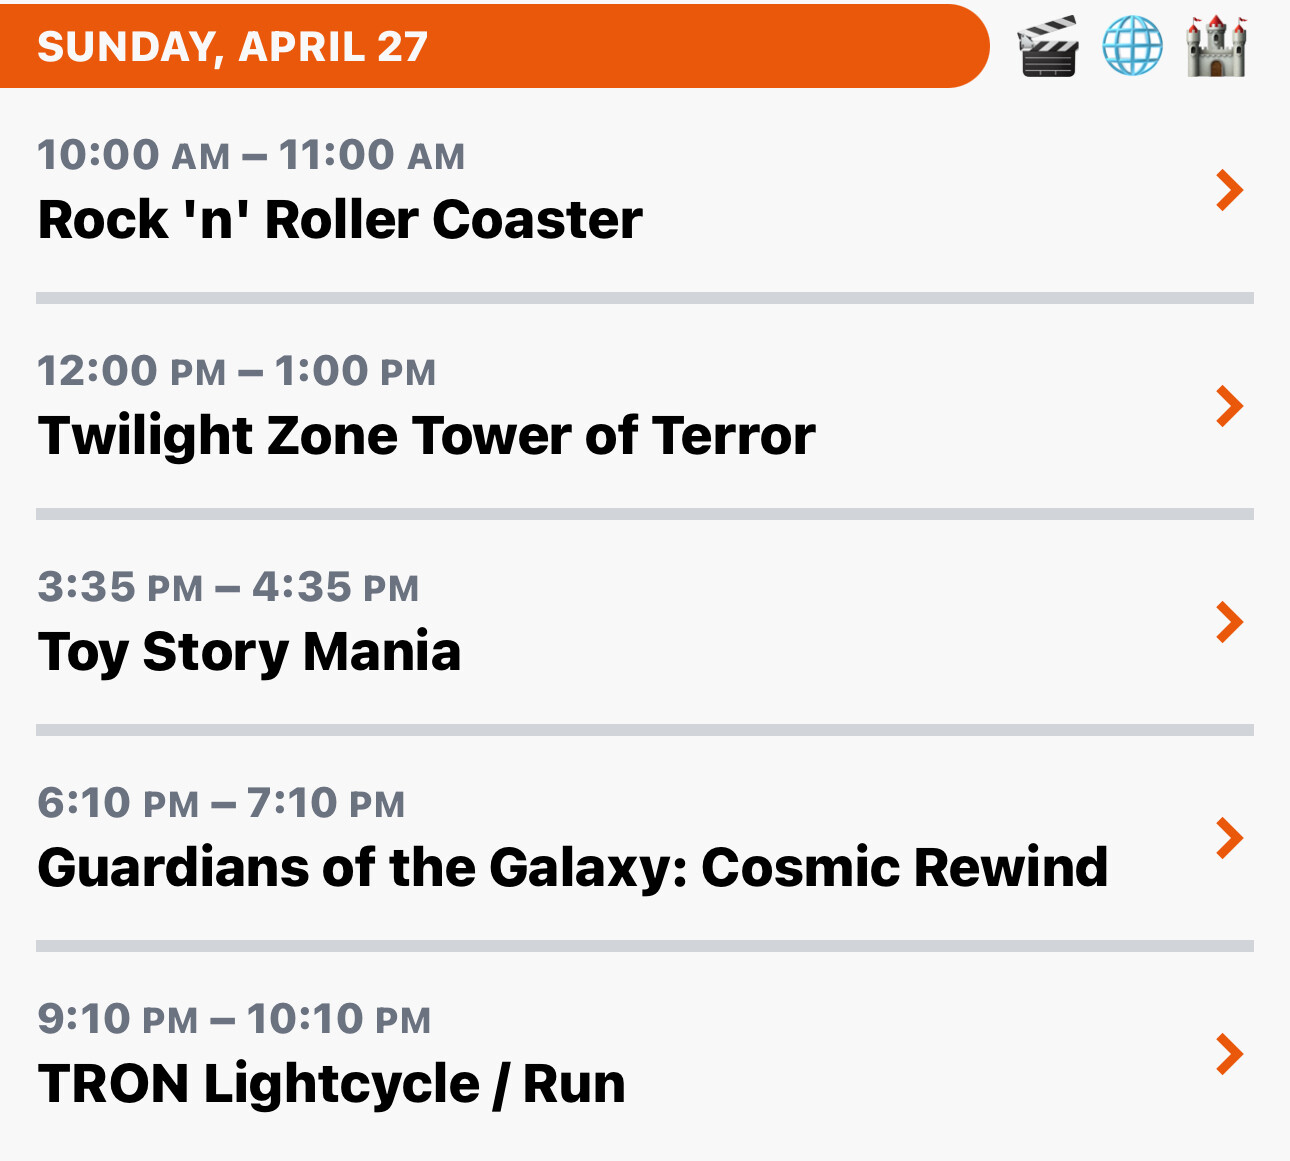Open Cosmic Rewind details chevron
The image size is (1290, 1161).
(x=1230, y=838)
